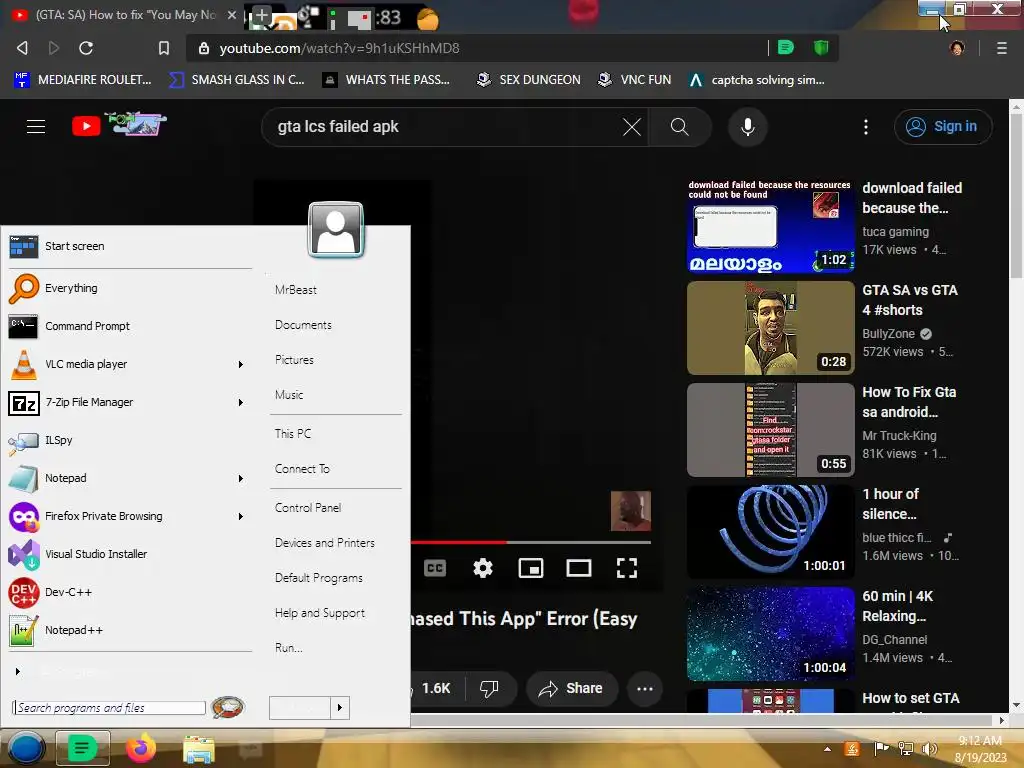Click the volume speaker tray icon
1024x768 pixels.
coord(929,749)
